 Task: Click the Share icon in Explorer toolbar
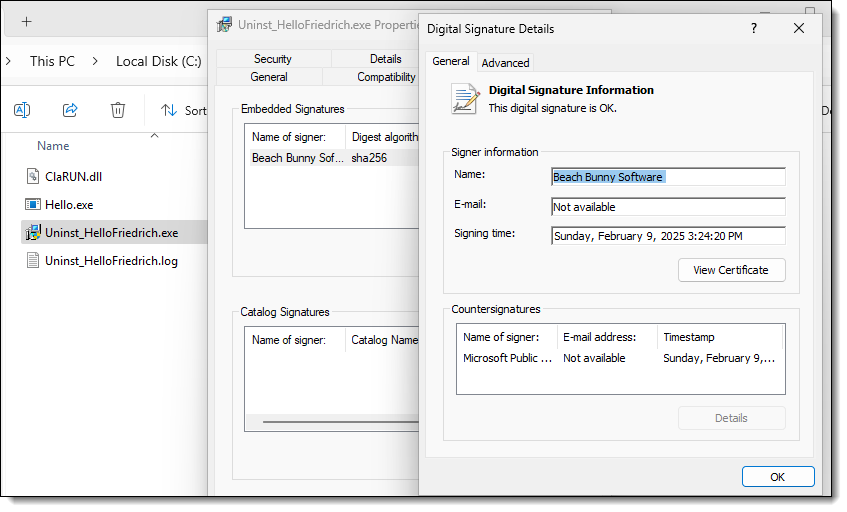pos(70,110)
